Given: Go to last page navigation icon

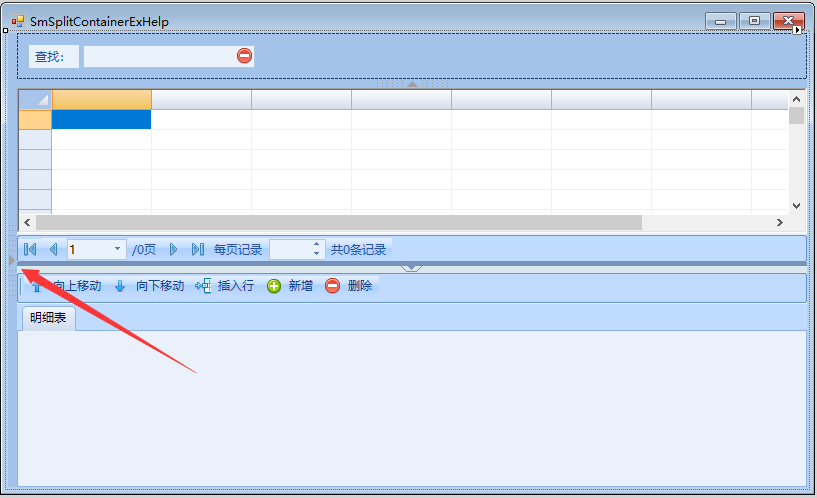Looking at the screenshot, I should coord(197,250).
